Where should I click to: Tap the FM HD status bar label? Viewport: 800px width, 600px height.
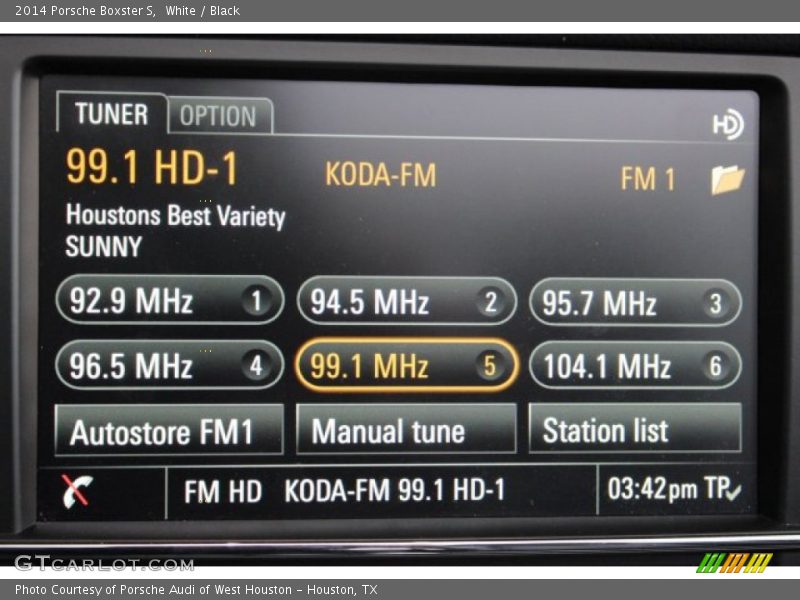click(x=223, y=492)
